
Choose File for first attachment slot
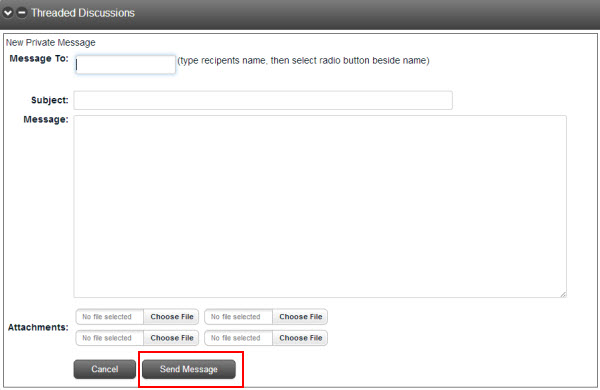tap(171, 317)
